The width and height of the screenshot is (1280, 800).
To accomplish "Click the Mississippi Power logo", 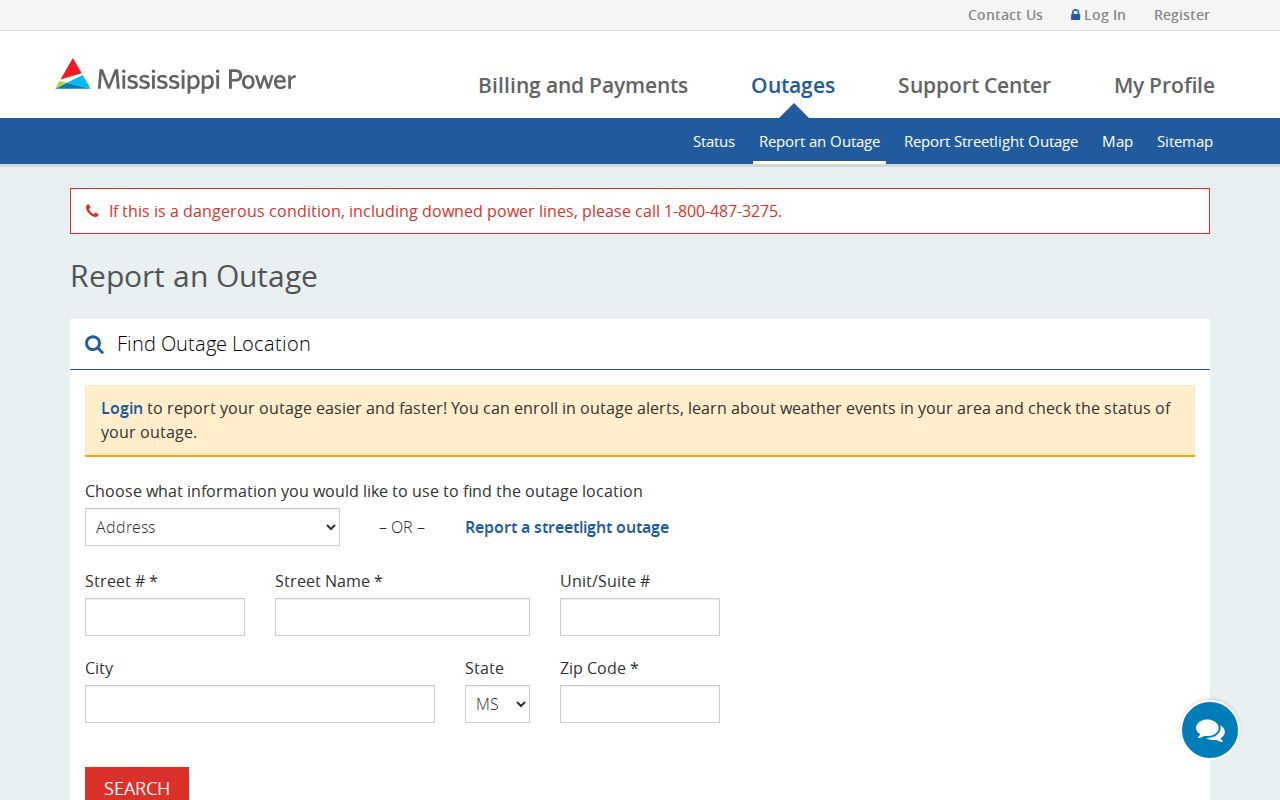I will tap(176, 77).
